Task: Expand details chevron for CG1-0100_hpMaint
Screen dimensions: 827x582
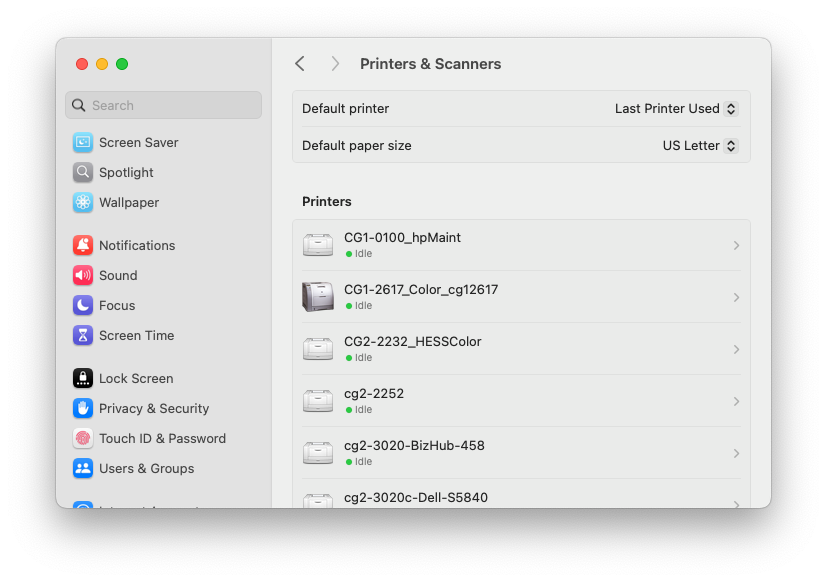Action: [736, 245]
